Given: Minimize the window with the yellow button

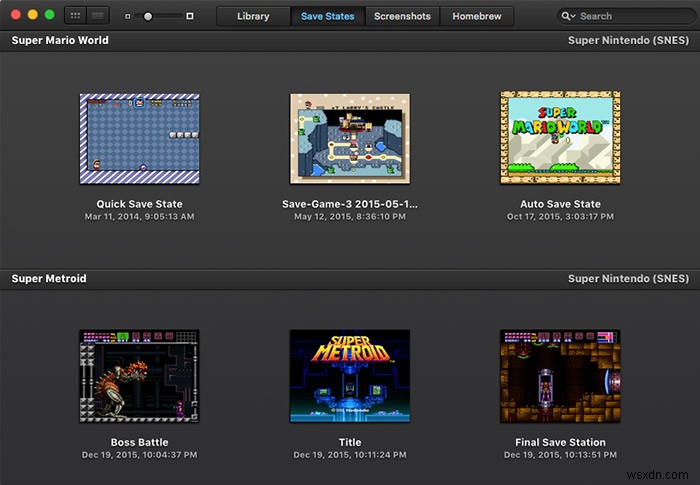Looking at the screenshot, I should pos(33,15).
